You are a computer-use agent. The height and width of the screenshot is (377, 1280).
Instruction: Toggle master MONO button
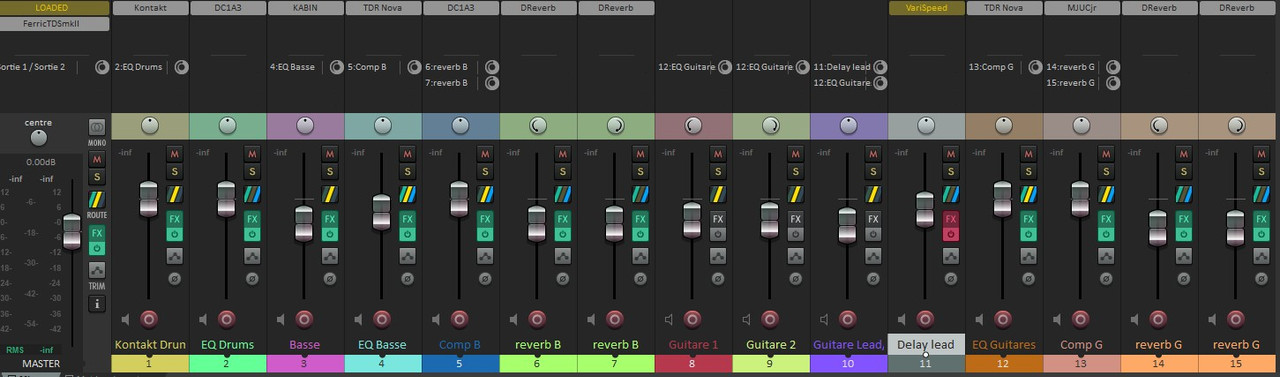pyautogui.click(x=97, y=127)
